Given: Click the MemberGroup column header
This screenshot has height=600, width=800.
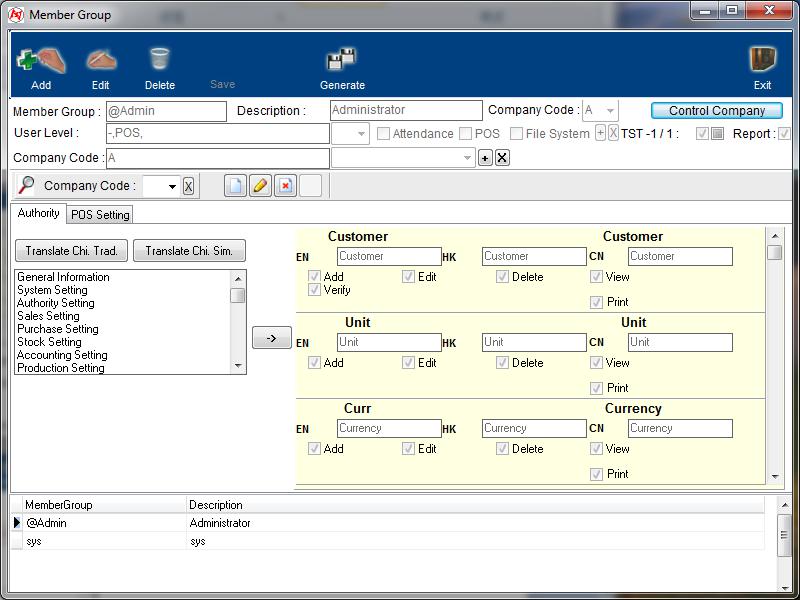Looking at the screenshot, I should [105, 505].
